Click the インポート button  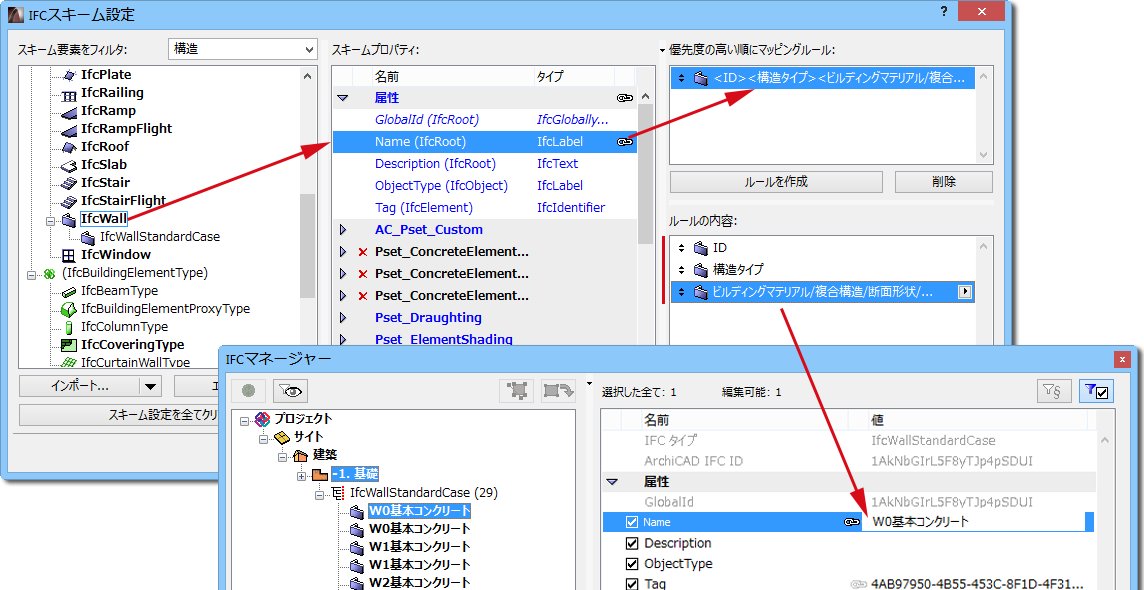click(80, 387)
